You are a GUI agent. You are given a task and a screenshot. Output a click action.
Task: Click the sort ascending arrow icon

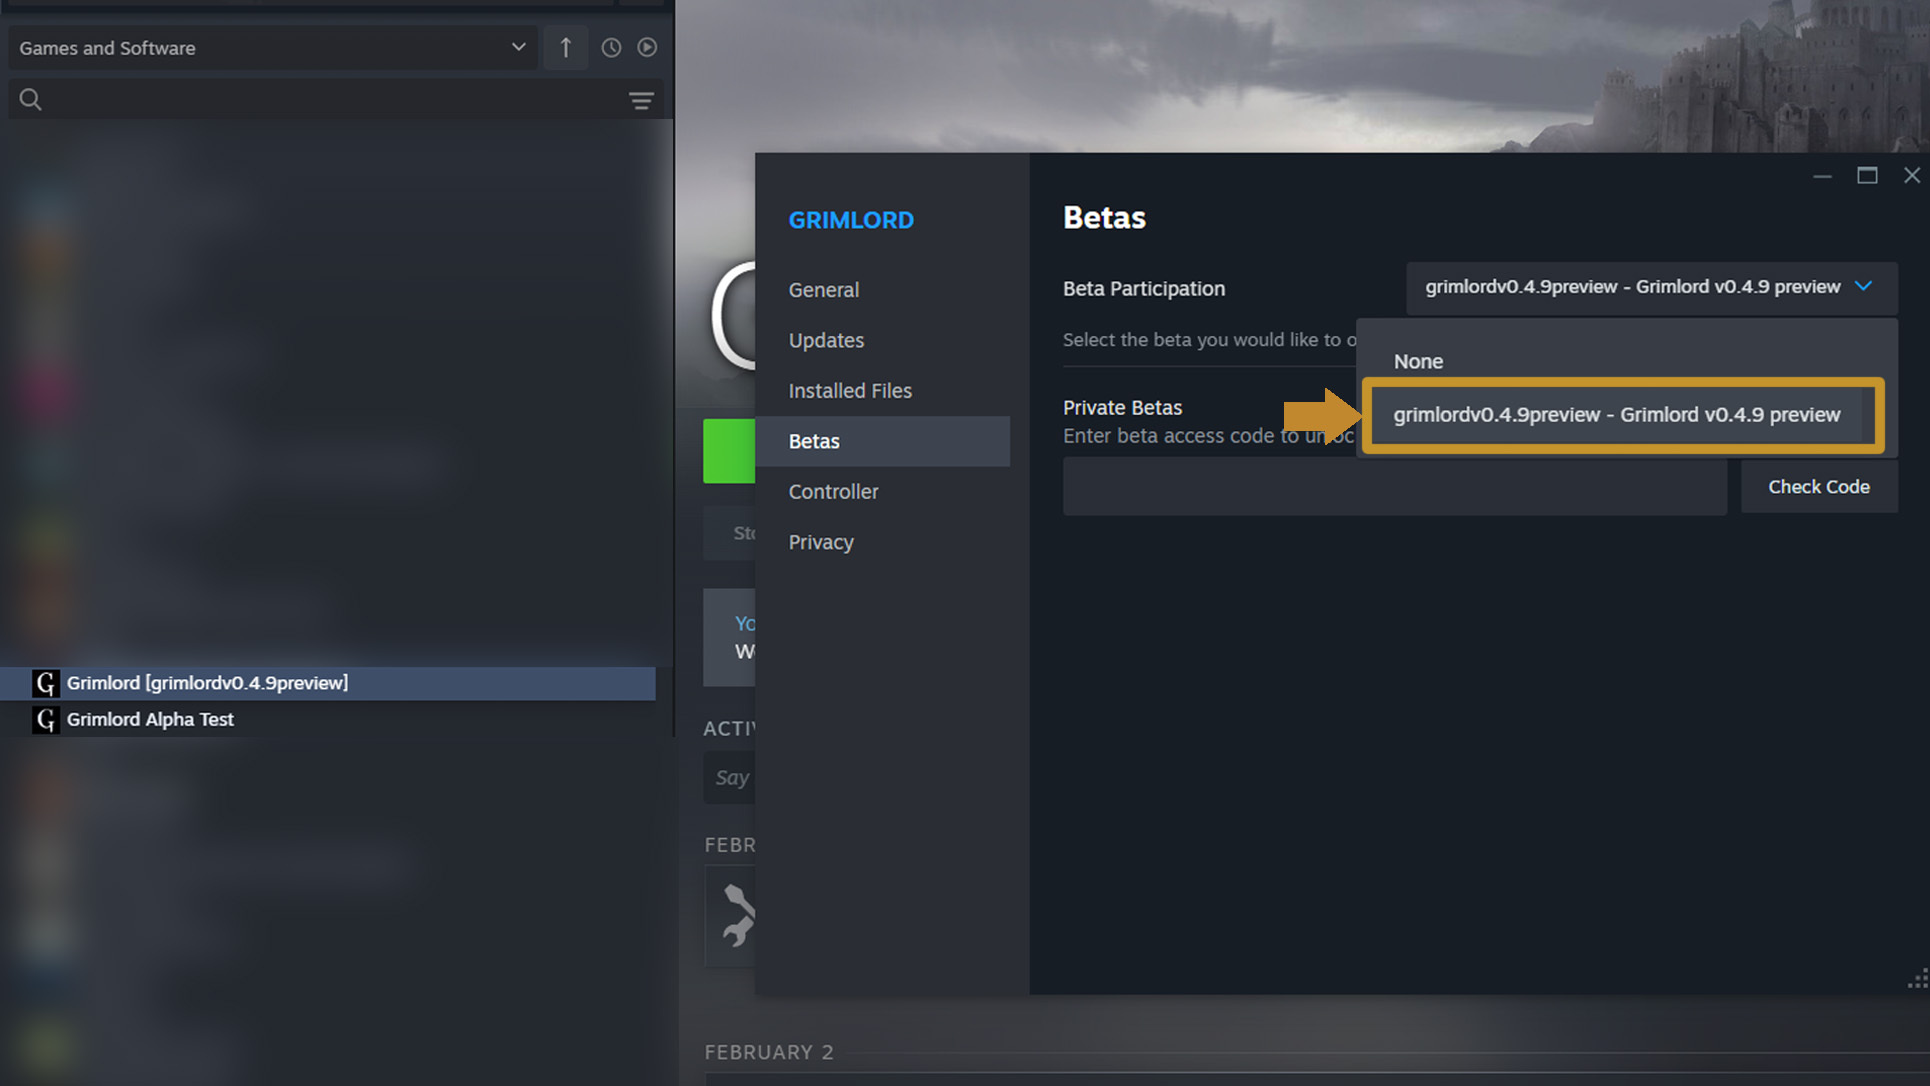[566, 48]
